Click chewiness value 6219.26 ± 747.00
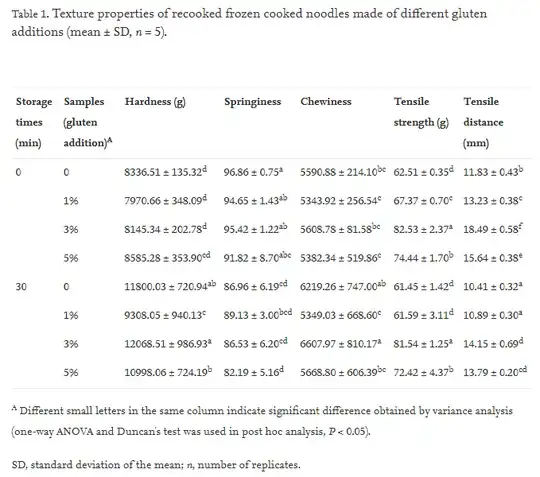The height and width of the screenshot is (477, 540). click(x=343, y=286)
